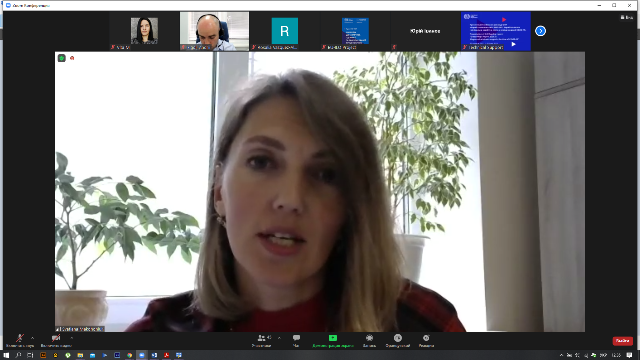Select dark-haired woman's participant thumbnail
The image size is (640, 360).
tap(144, 31)
